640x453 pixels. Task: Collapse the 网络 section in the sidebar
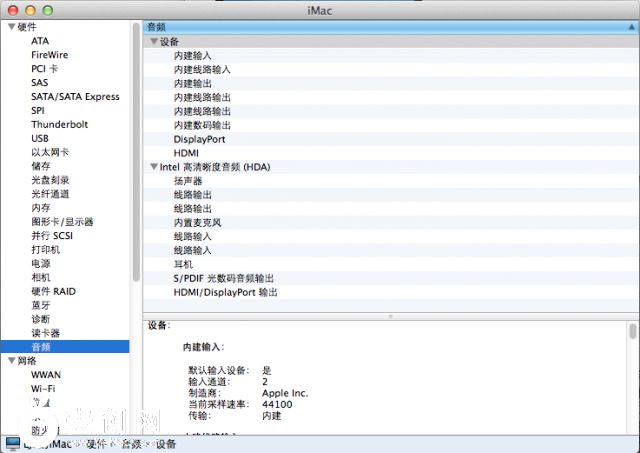tap(11, 360)
